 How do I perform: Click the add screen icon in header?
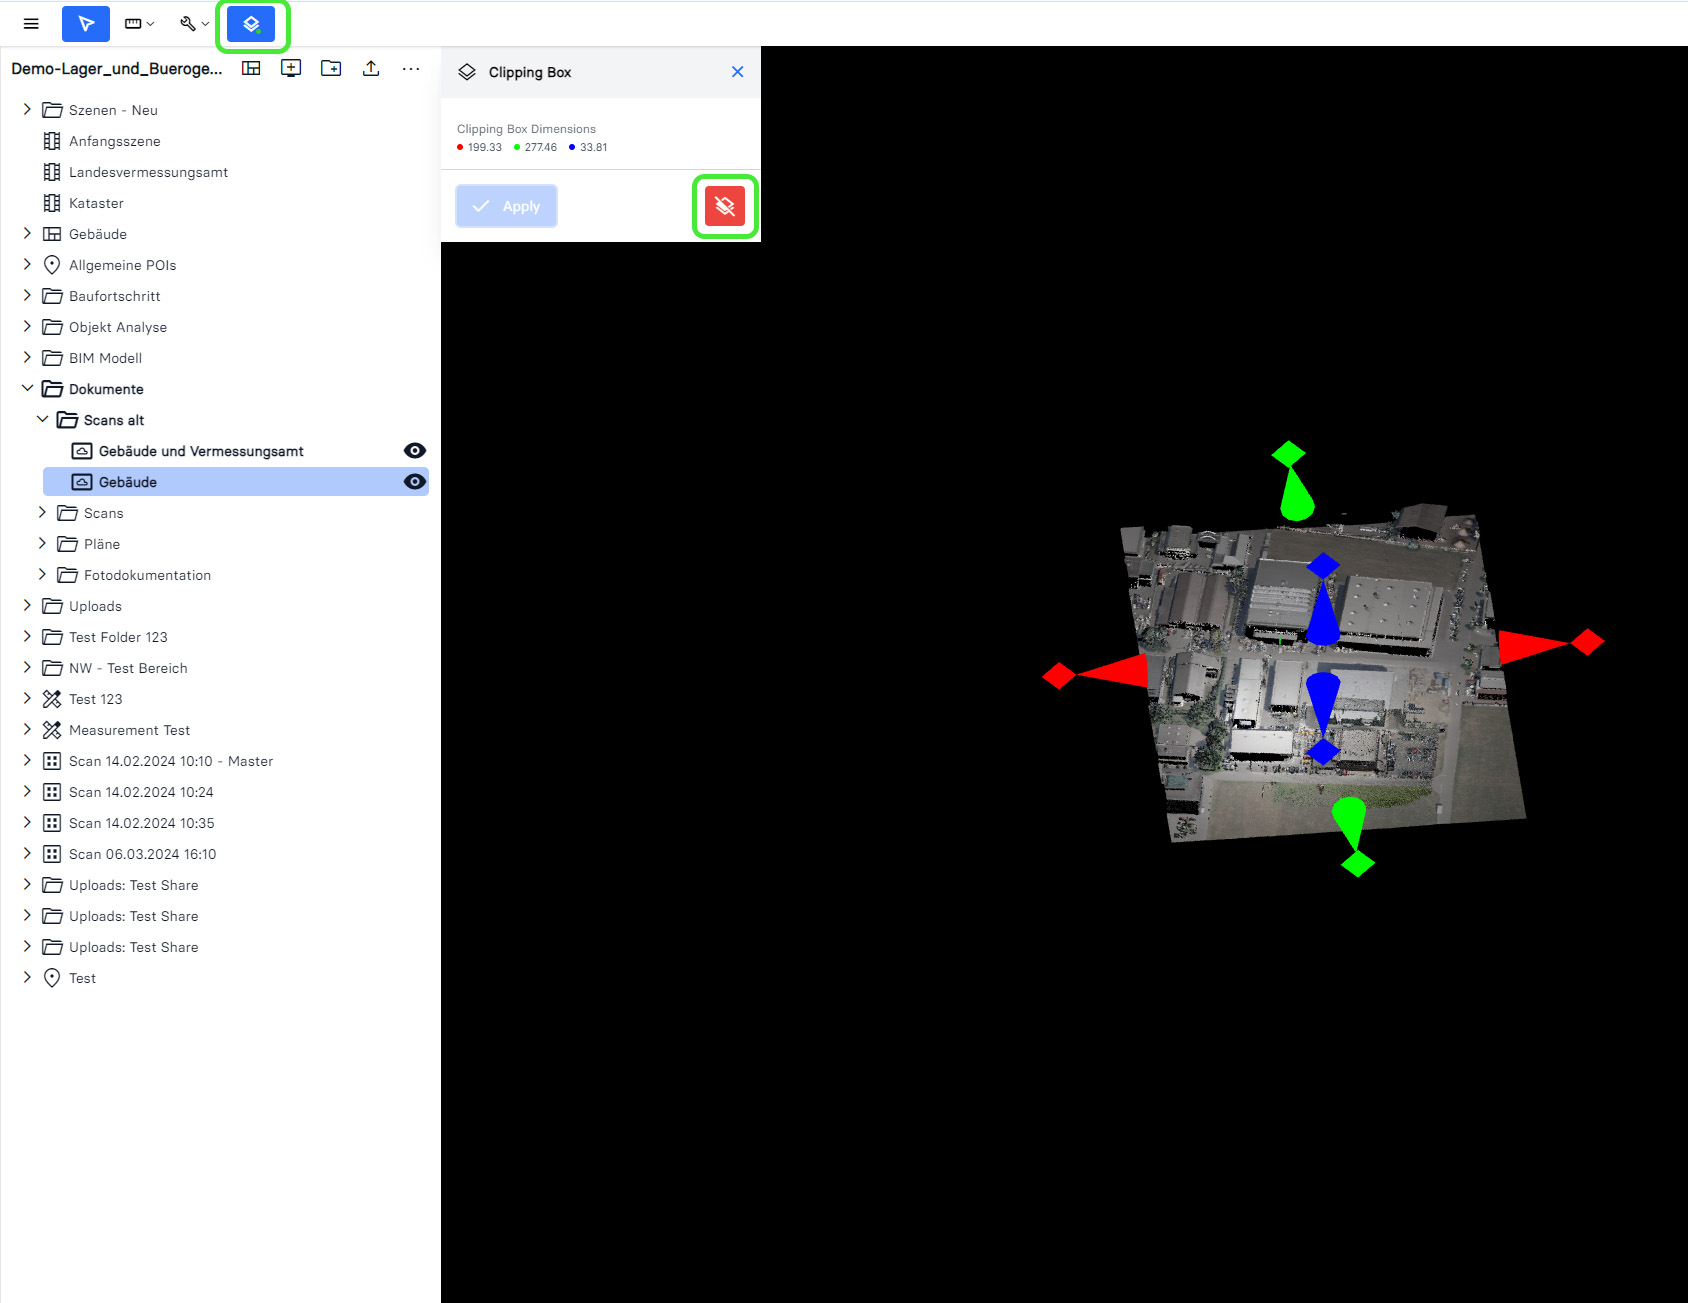(x=291, y=68)
